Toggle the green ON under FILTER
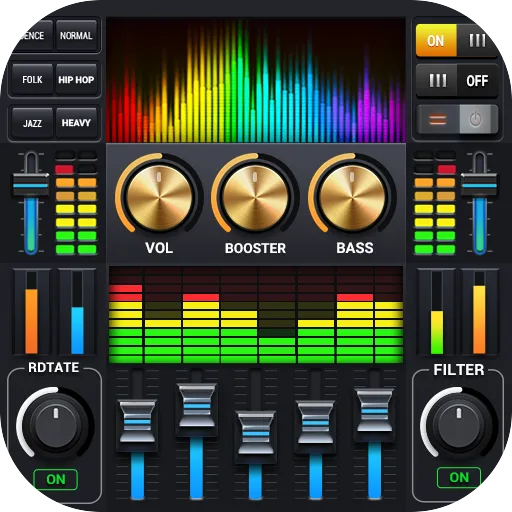Image resolution: width=512 pixels, height=512 pixels. (459, 478)
